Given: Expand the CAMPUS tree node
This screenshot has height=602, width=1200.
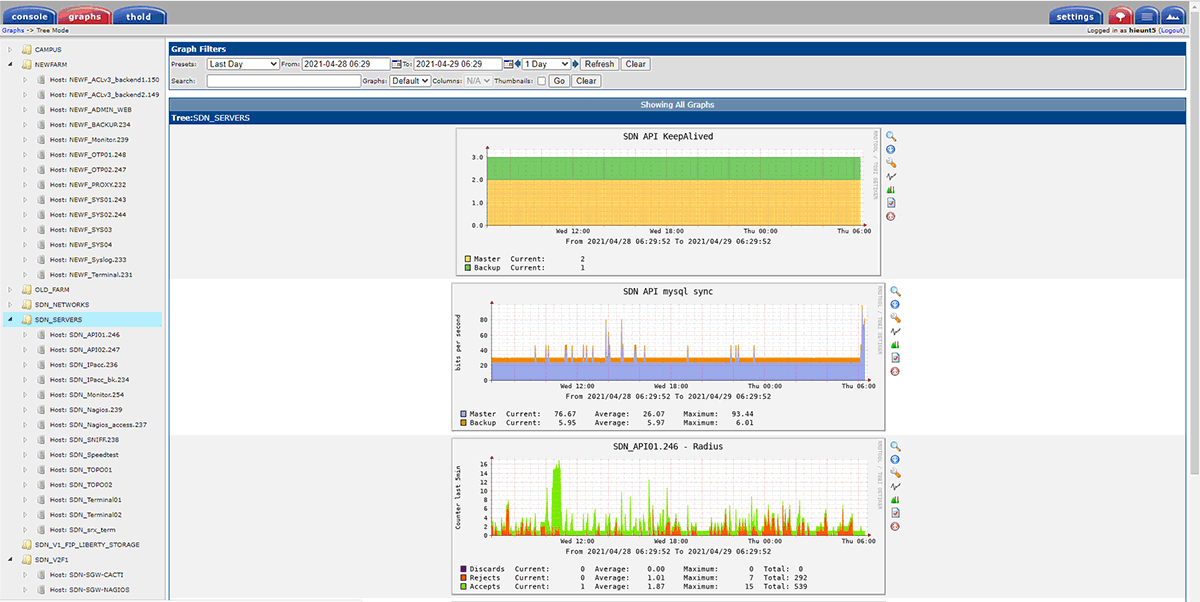Looking at the screenshot, I should (x=10, y=49).
